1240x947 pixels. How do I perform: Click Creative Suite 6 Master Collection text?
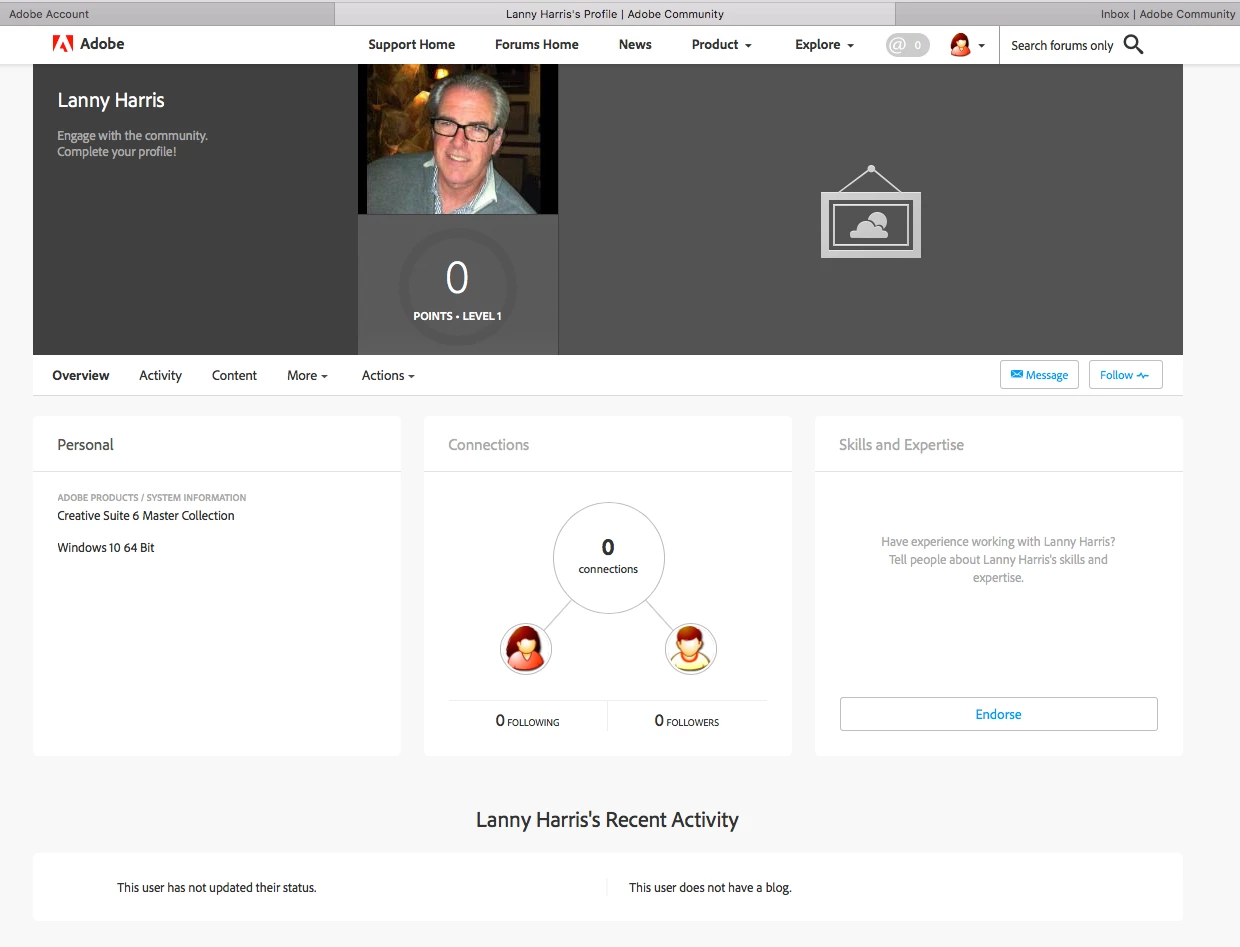pyautogui.click(x=146, y=516)
